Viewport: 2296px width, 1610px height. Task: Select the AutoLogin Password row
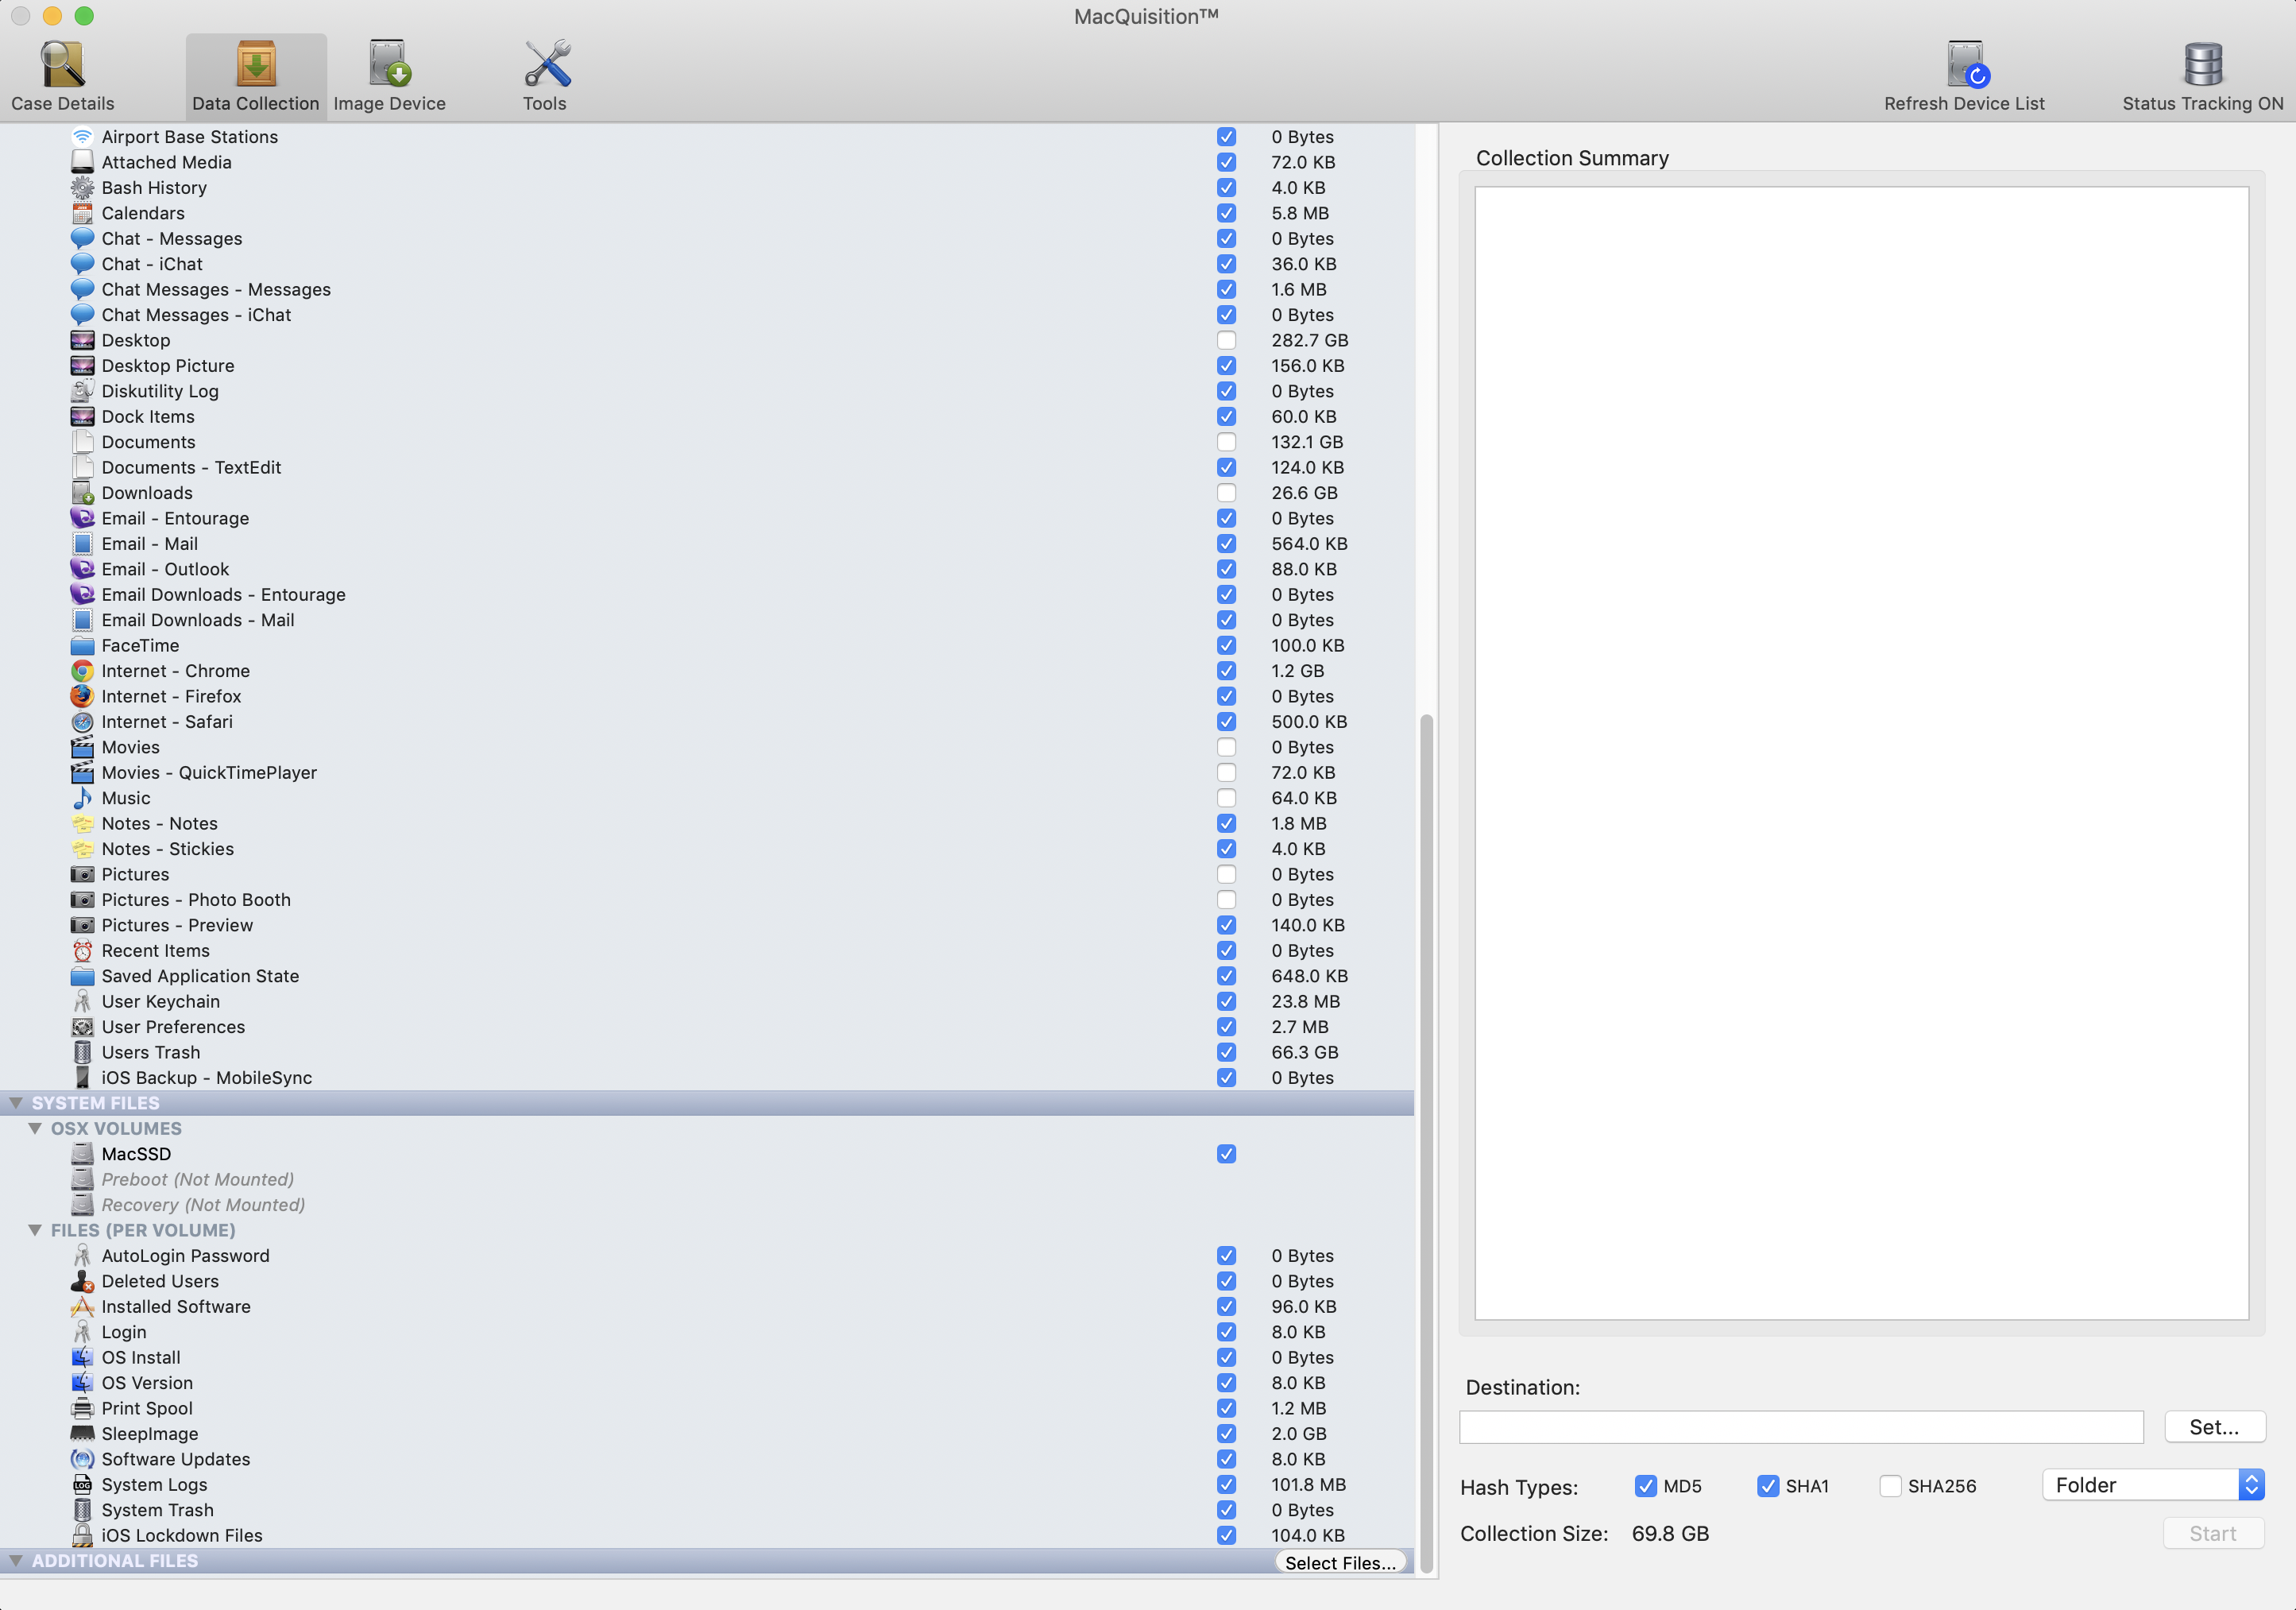click(x=707, y=1256)
